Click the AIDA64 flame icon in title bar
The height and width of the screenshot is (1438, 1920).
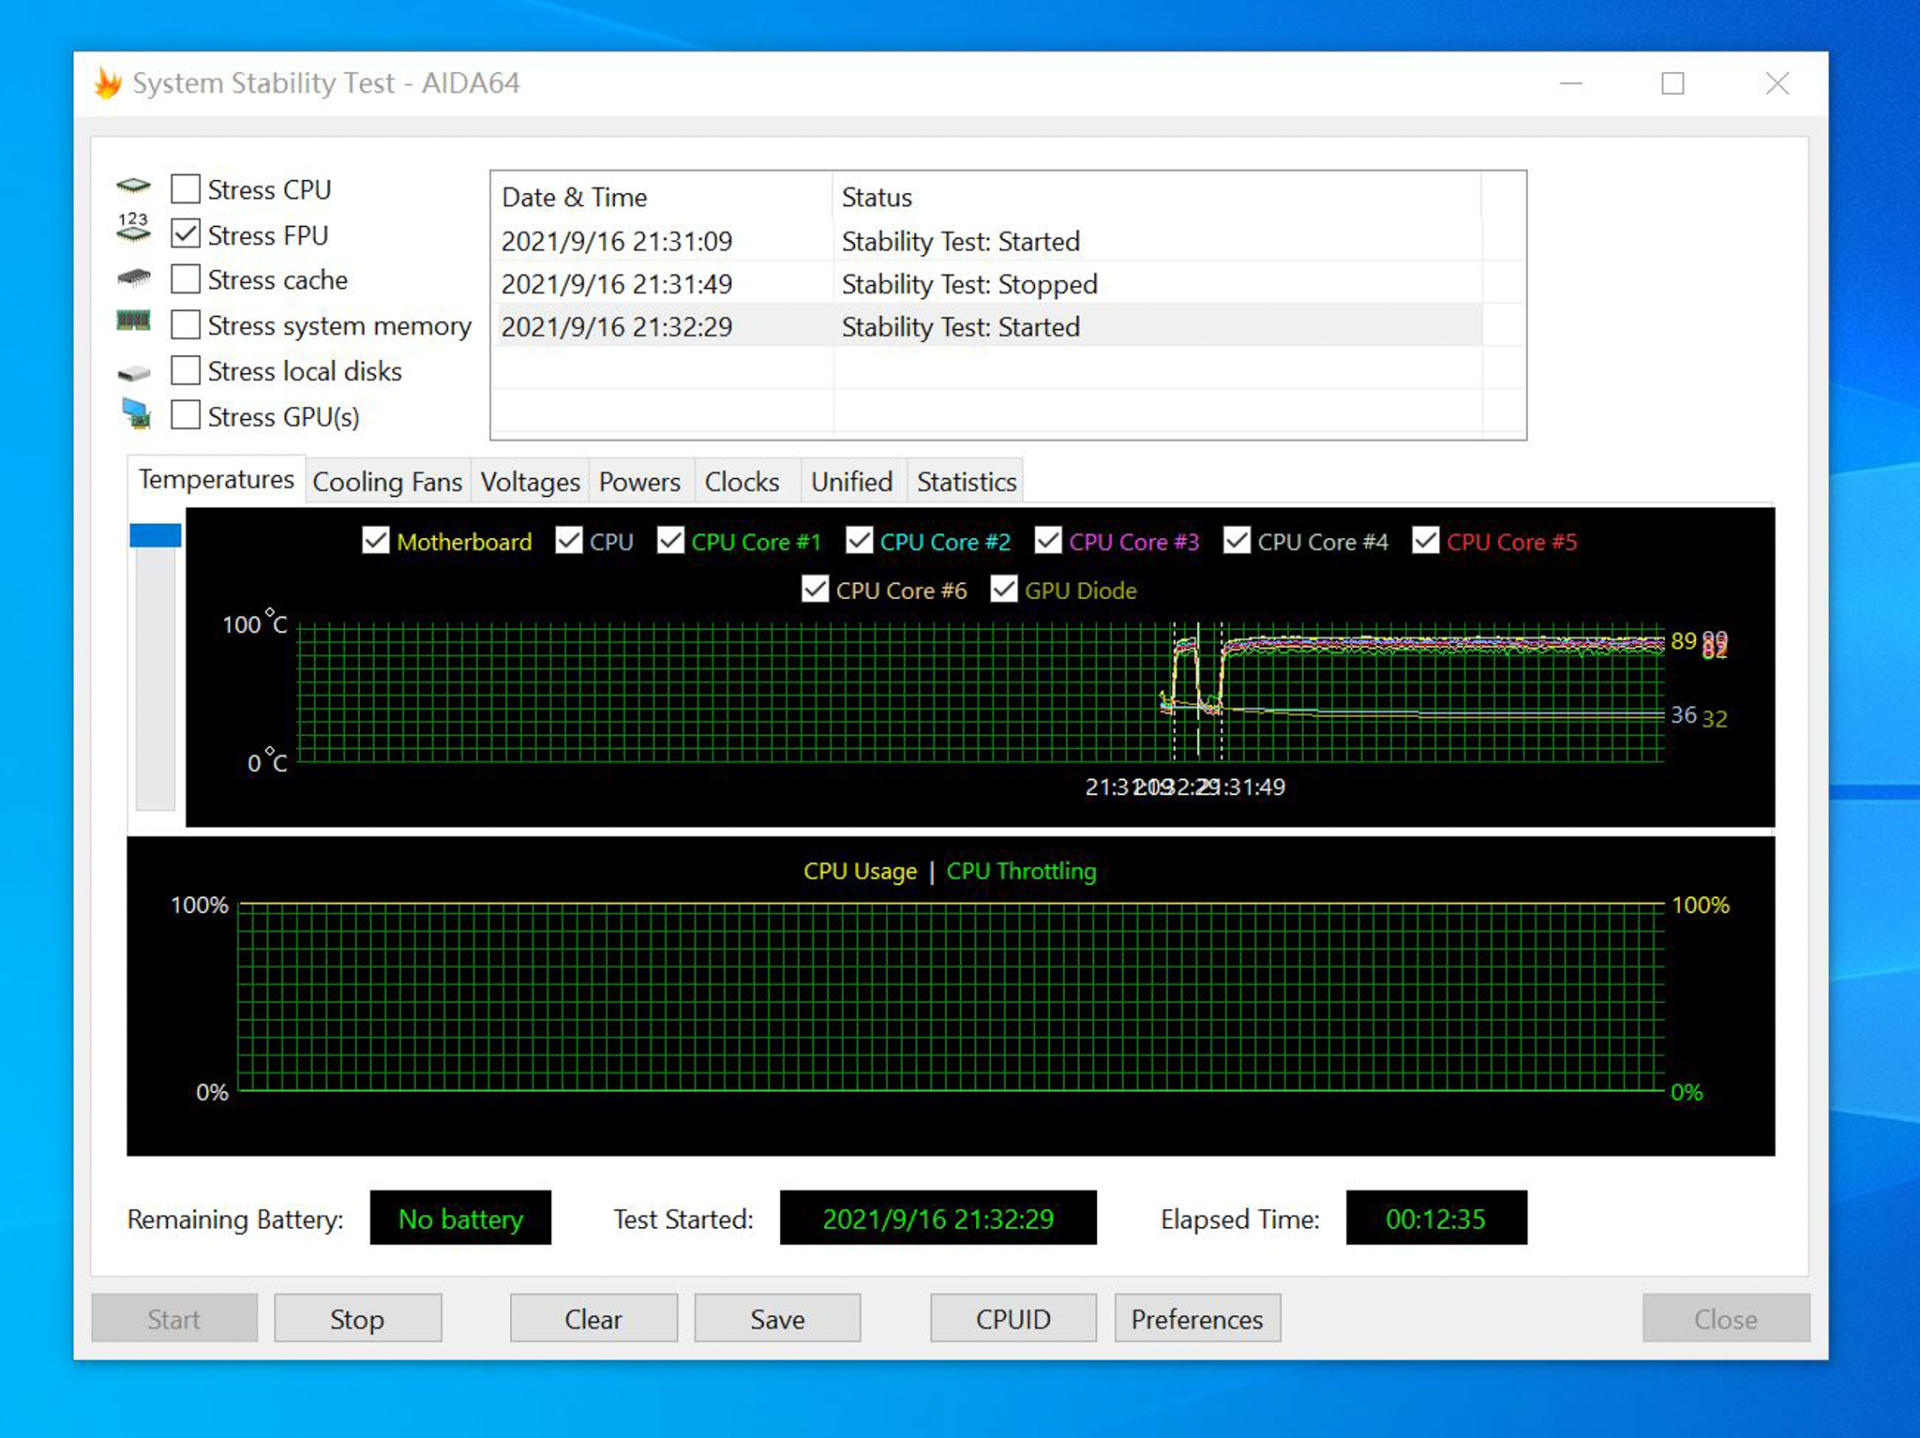pos(108,83)
